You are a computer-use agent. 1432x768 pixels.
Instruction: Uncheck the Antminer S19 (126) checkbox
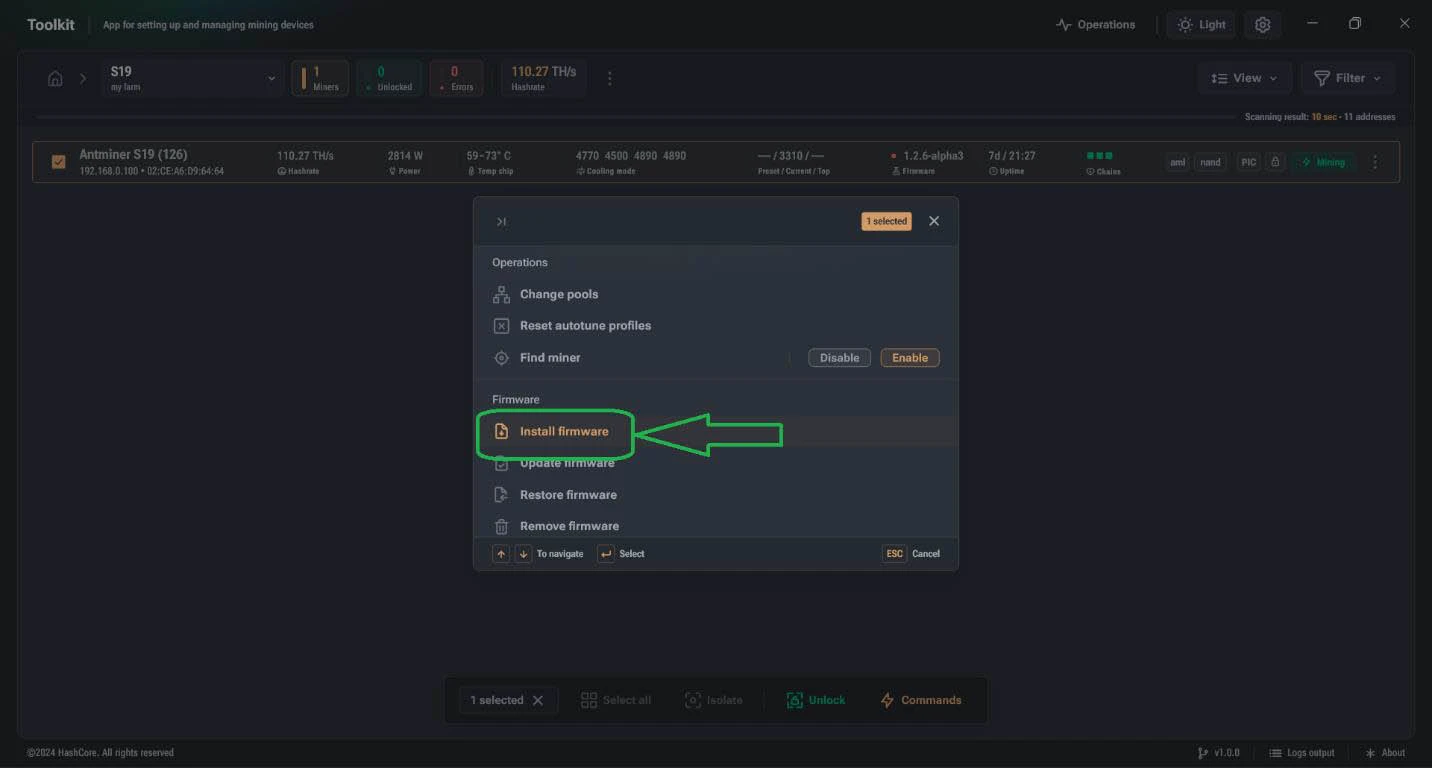[x=58, y=161]
